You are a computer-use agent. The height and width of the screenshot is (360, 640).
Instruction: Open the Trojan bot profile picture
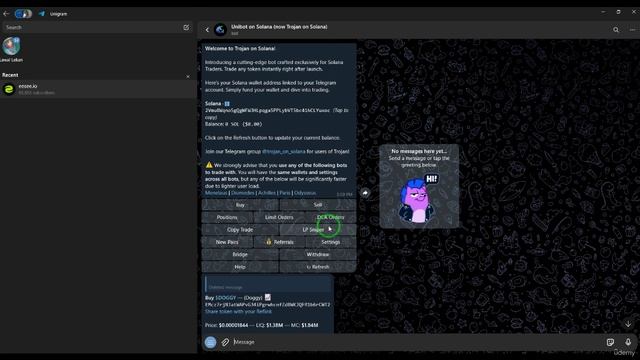(220, 30)
